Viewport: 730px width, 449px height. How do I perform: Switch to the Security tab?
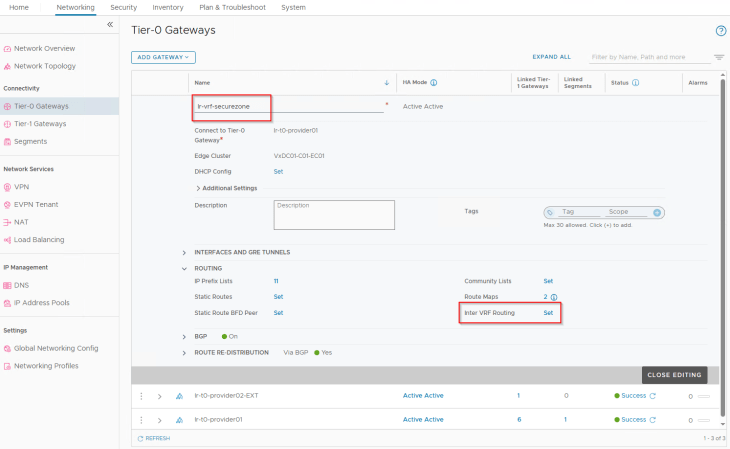123,7
